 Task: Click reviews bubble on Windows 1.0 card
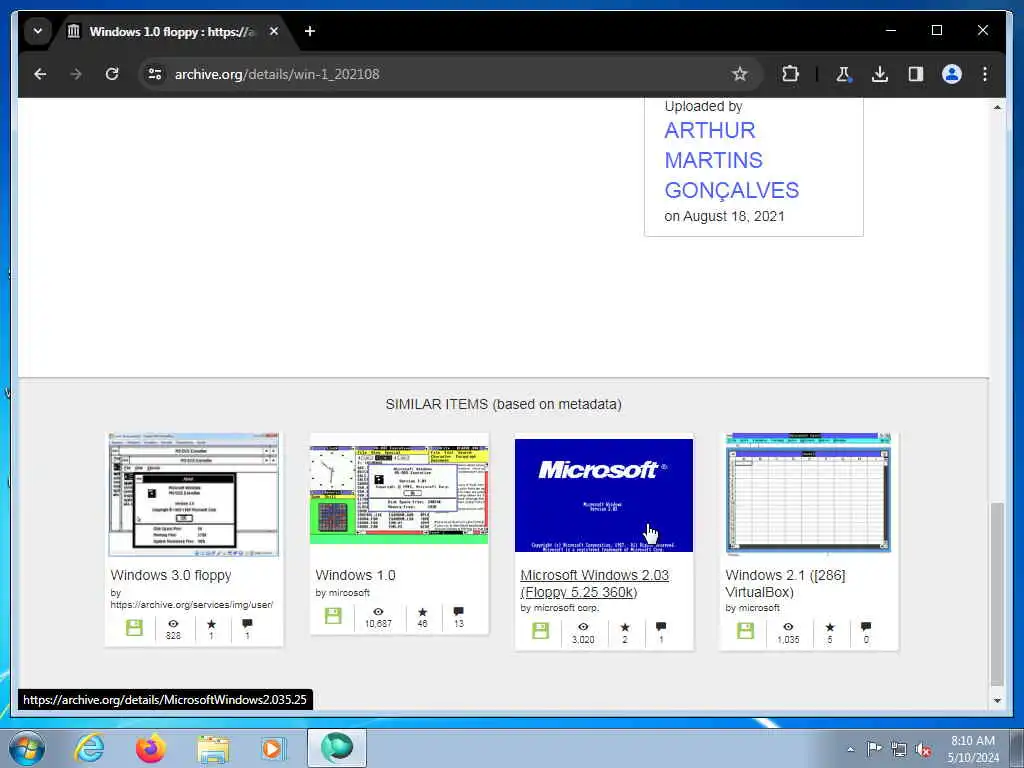point(458,612)
